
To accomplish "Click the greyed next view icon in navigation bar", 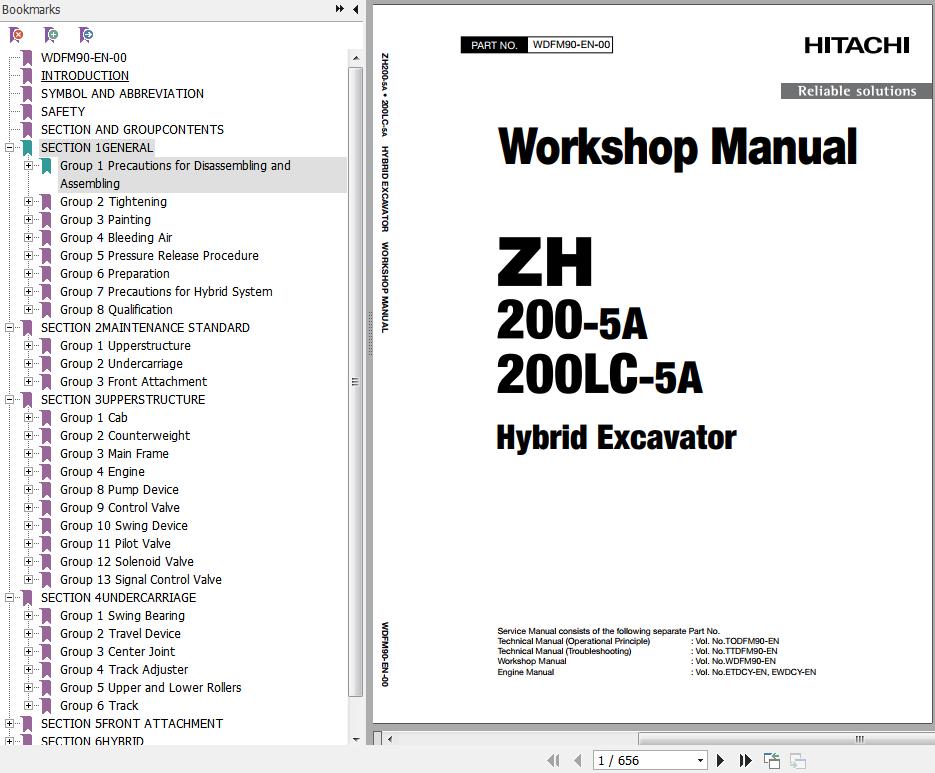I will (798, 760).
